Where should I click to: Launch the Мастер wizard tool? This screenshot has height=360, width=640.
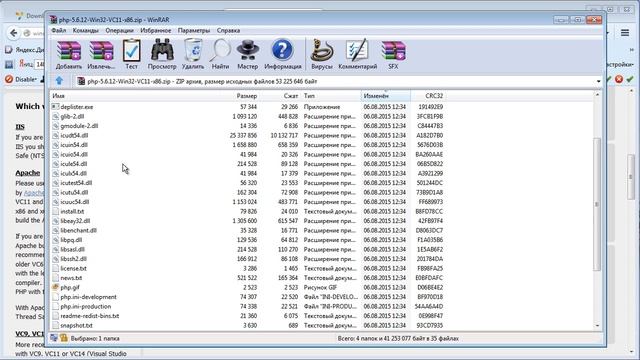pos(247,54)
